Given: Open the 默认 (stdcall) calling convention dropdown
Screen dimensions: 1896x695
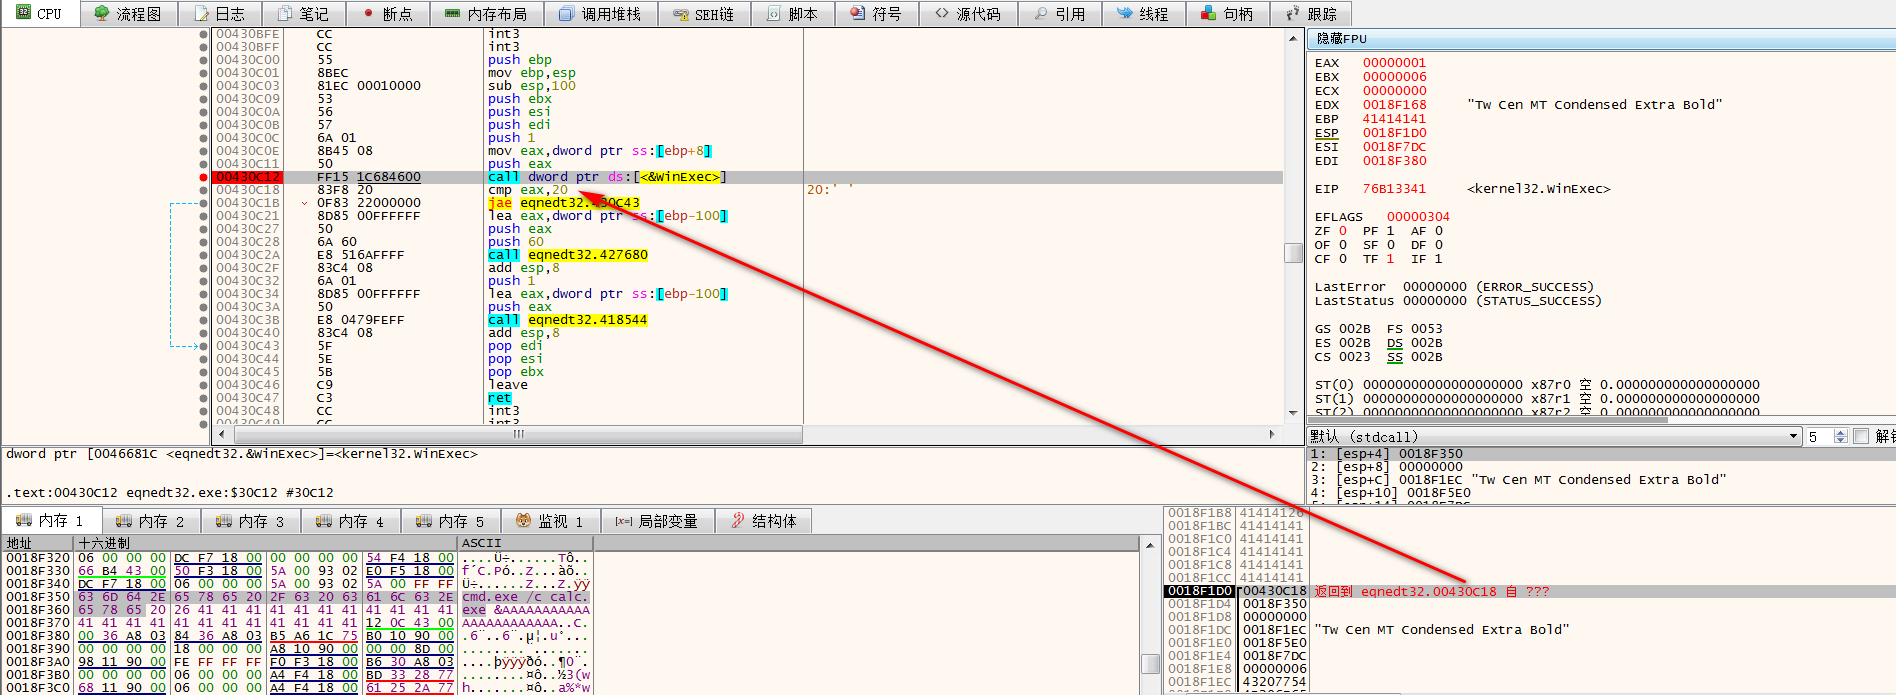Looking at the screenshot, I should [1554, 436].
